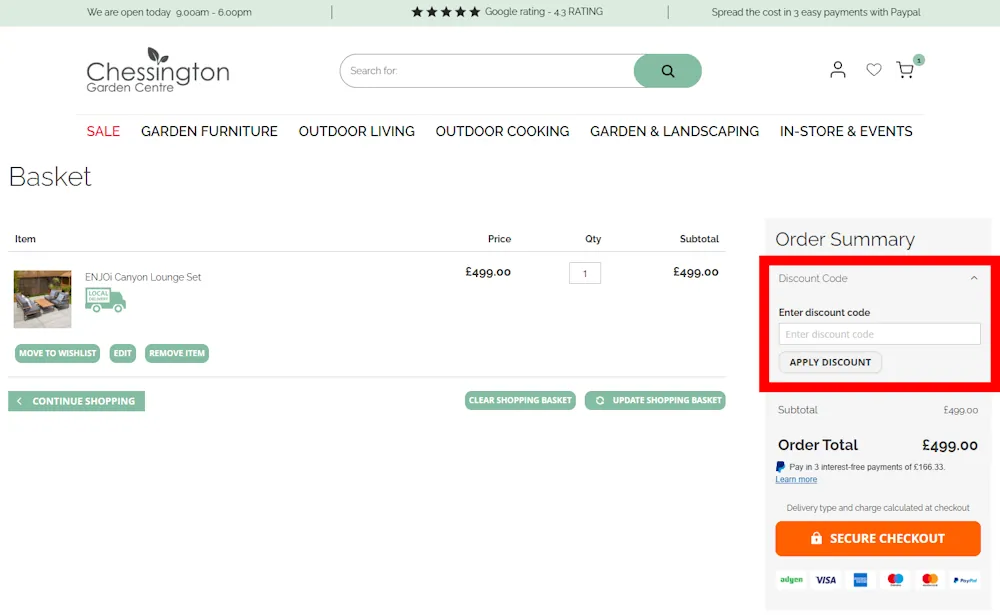Click the PayPal payment badge

[x=965, y=580]
